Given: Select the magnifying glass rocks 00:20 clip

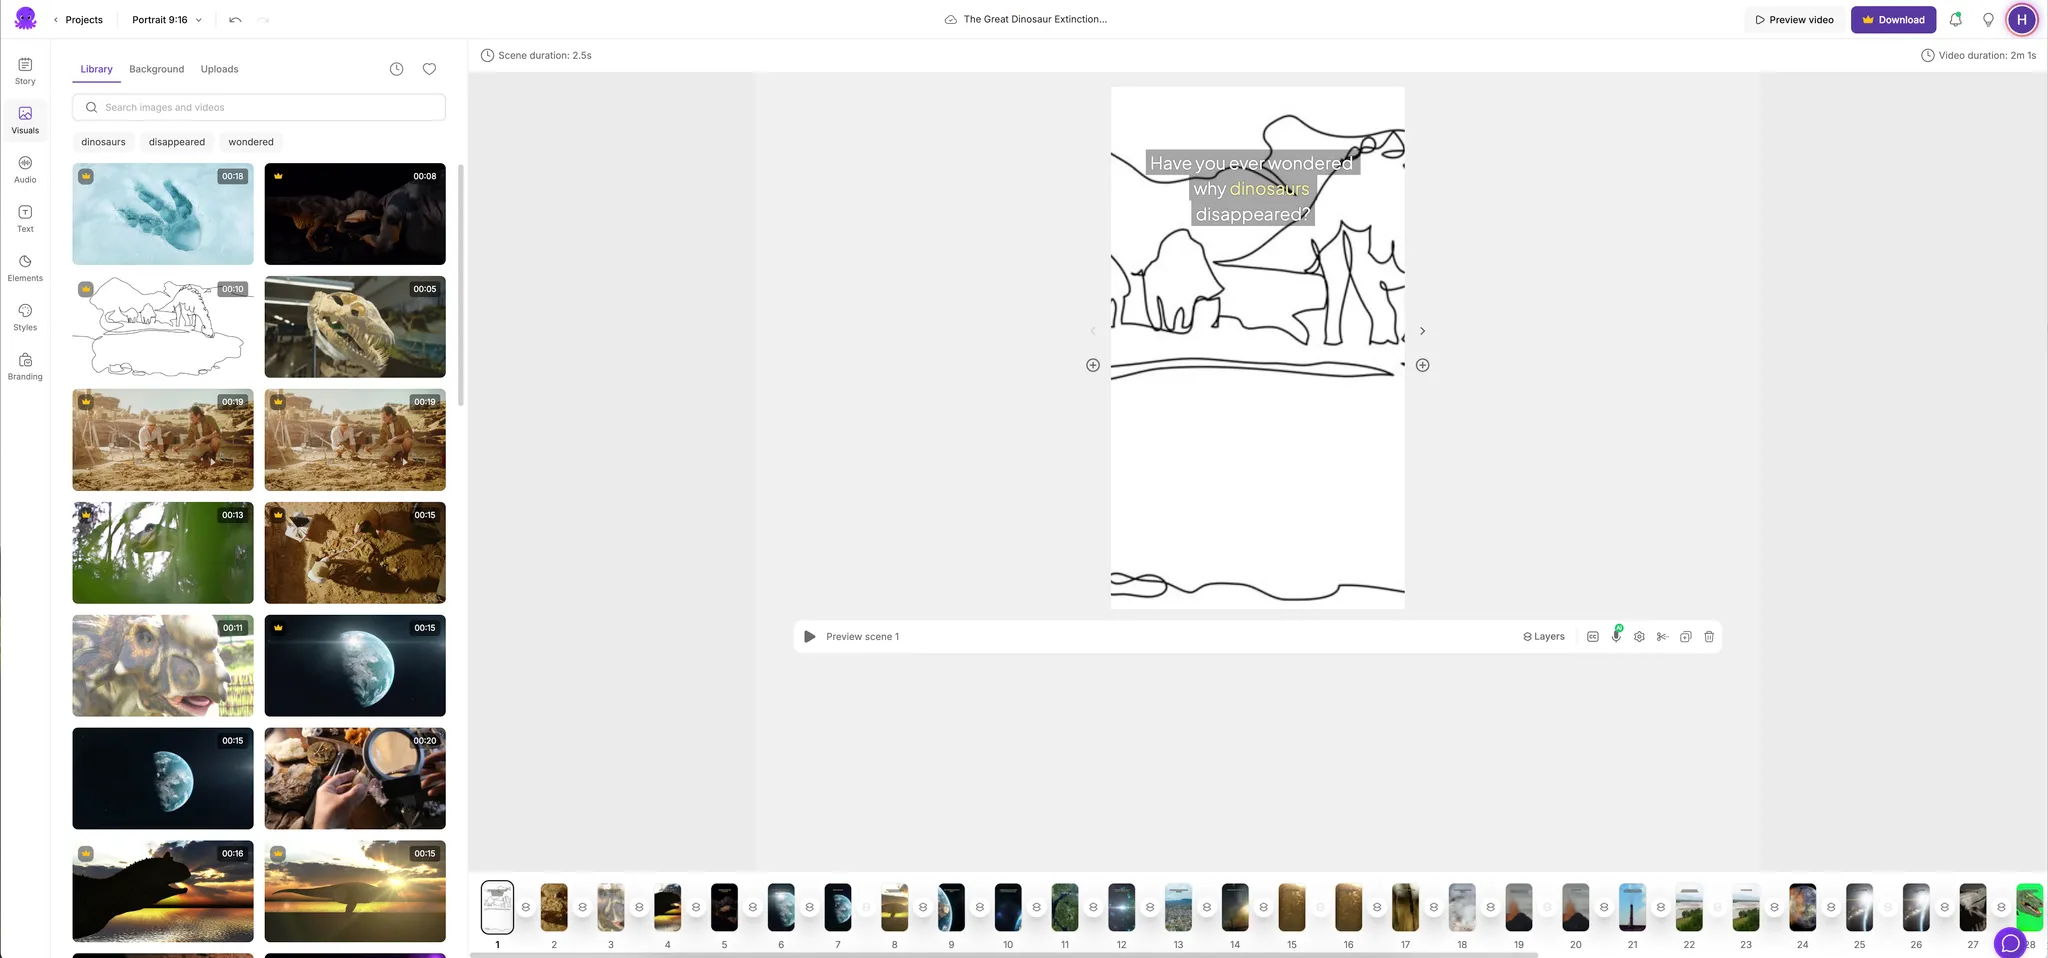Looking at the screenshot, I should (x=355, y=778).
